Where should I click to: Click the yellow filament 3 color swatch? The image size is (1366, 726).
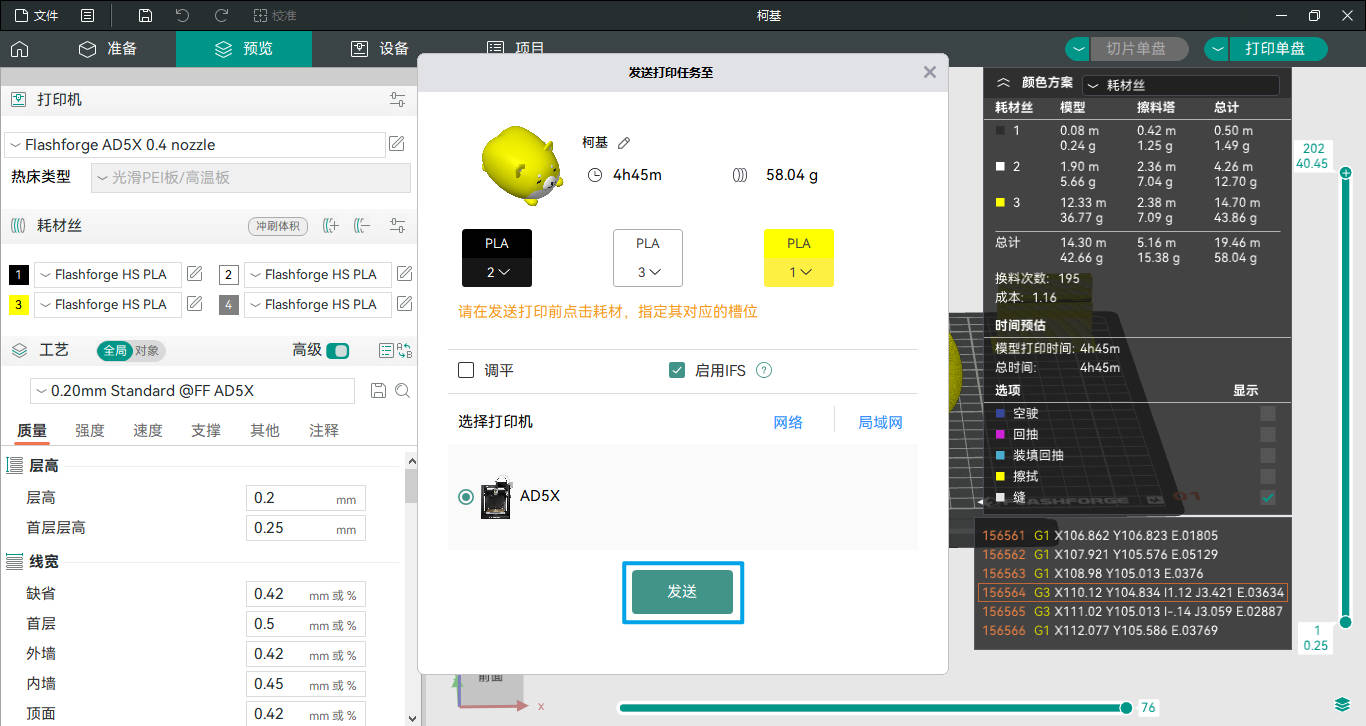(19, 305)
